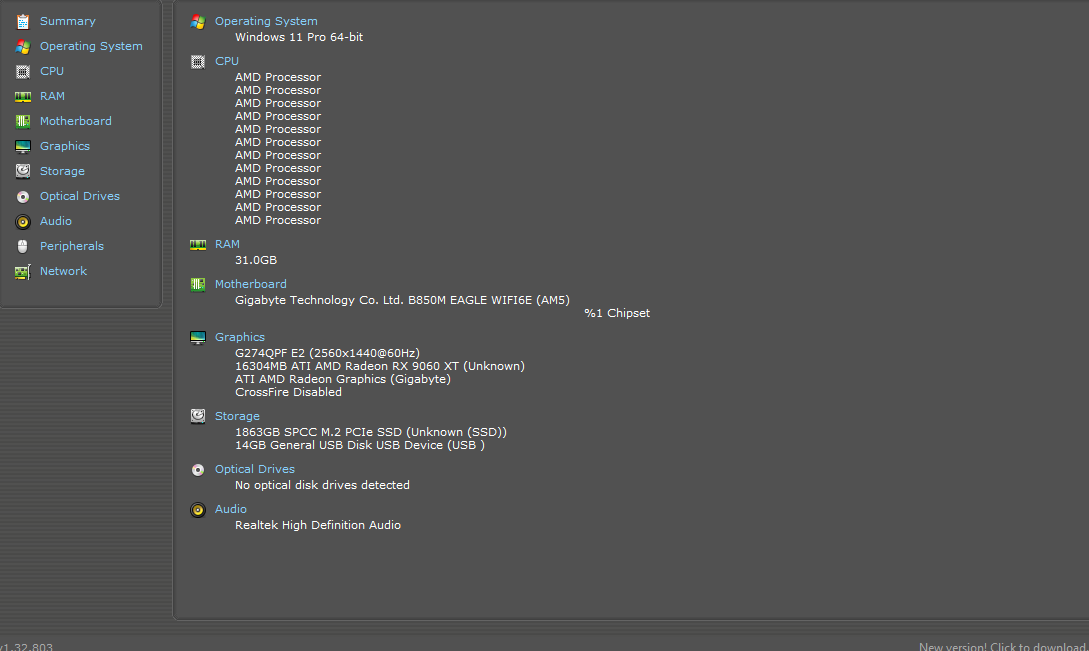Click the Windows flag icon beside Operating System heading
Viewport: 1089px width, 651px height.
[198, 22]
